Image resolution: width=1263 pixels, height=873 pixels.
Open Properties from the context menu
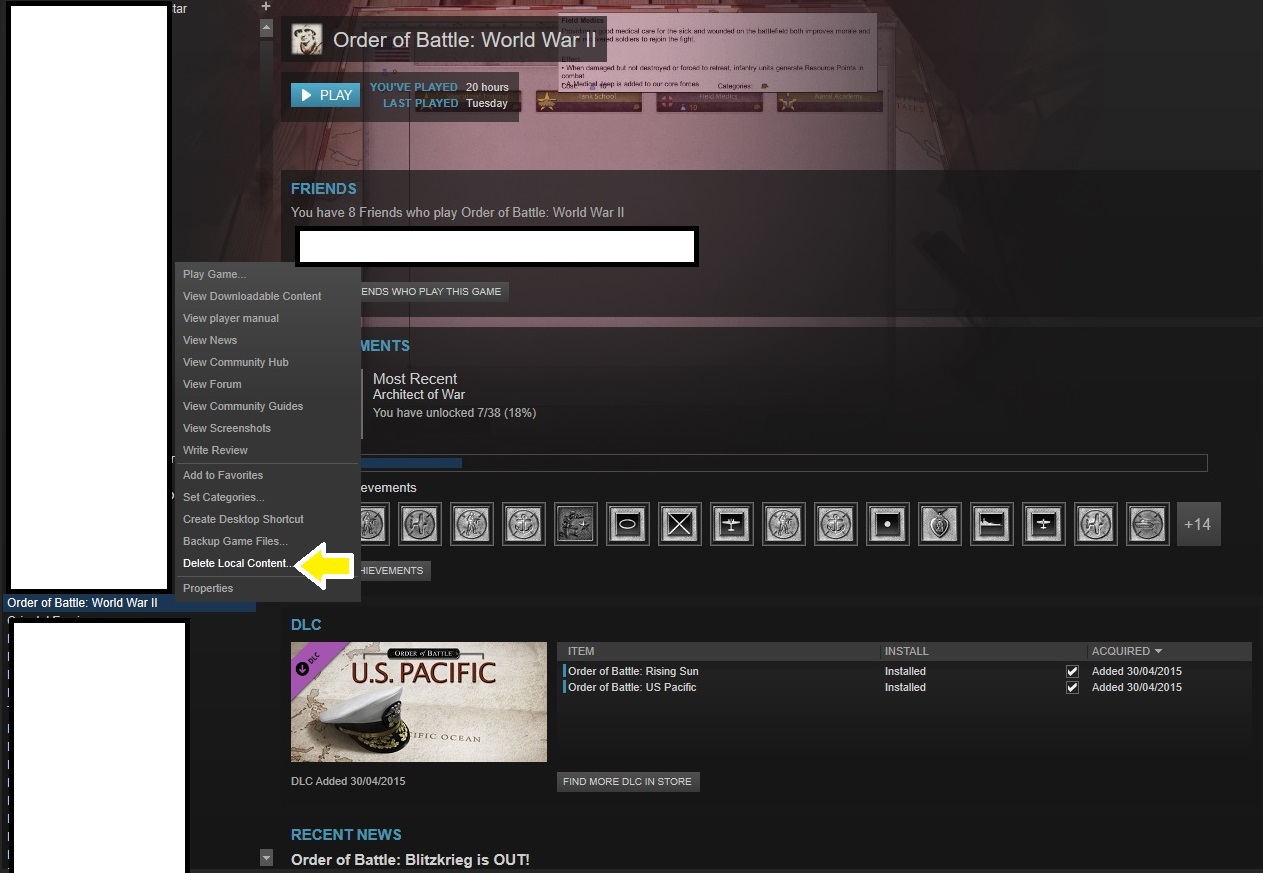click(208, 588)
